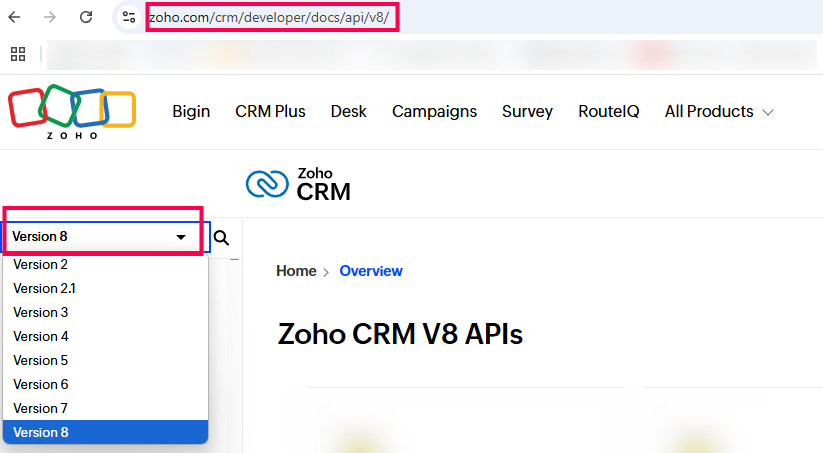Open site information icon in address bar
This screenshot has width=823, height=453.
coord(129,17)
